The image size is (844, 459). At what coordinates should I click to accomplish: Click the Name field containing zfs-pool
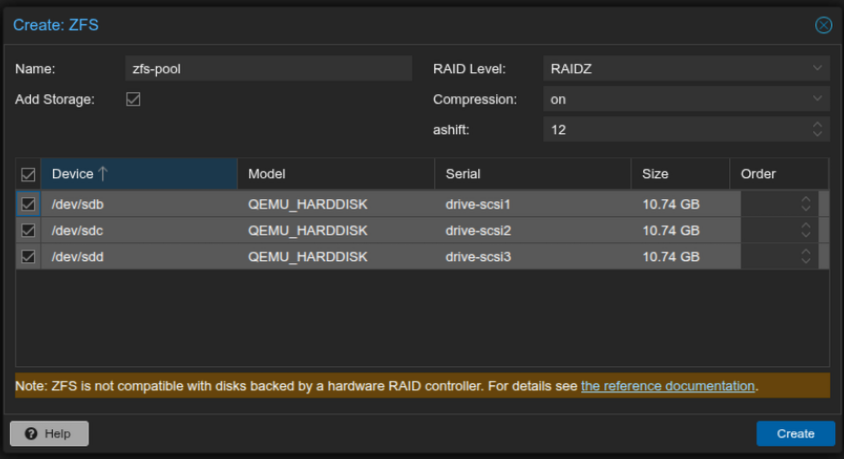point(269,69)
